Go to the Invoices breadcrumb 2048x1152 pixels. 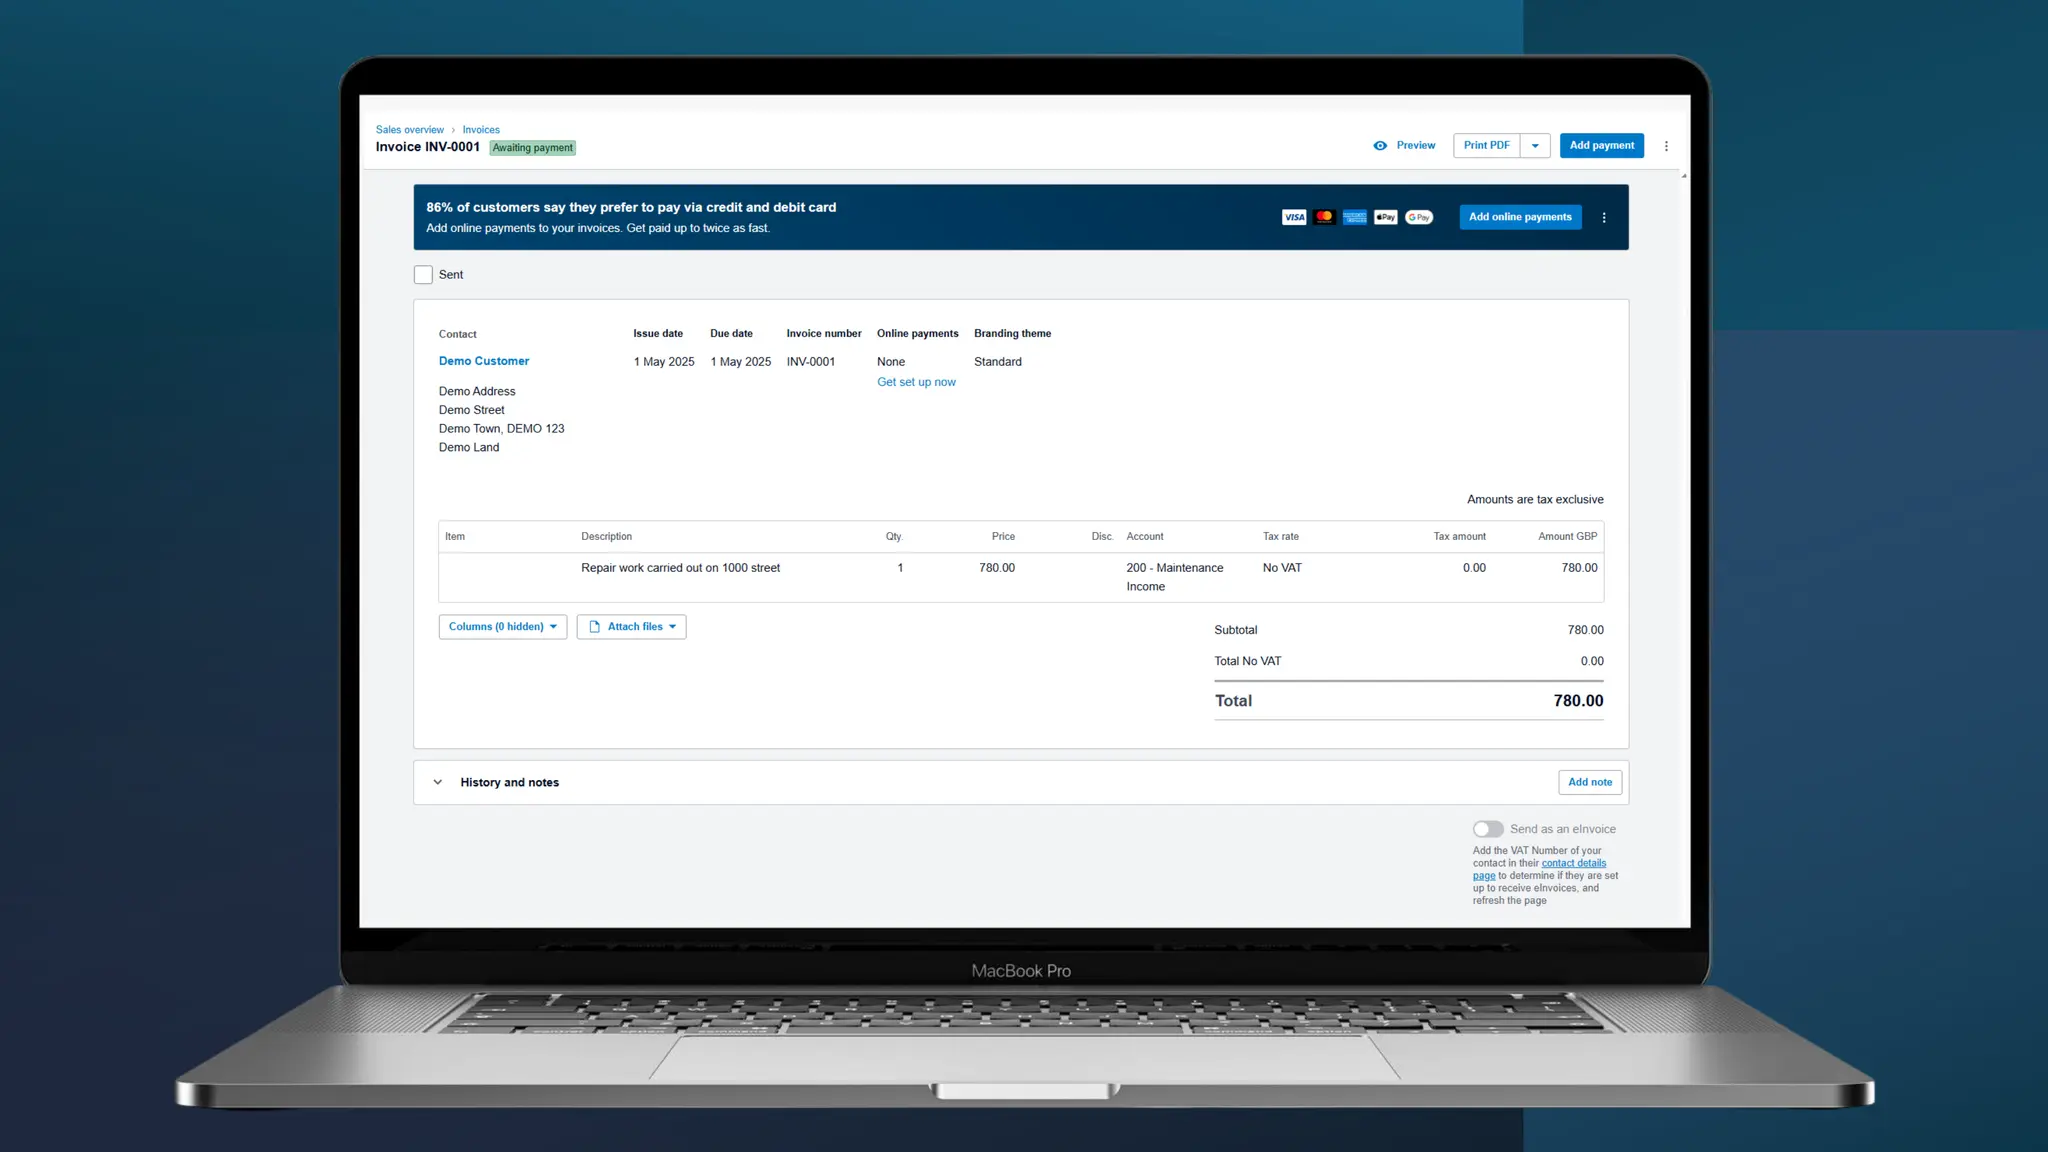[480, 130]
